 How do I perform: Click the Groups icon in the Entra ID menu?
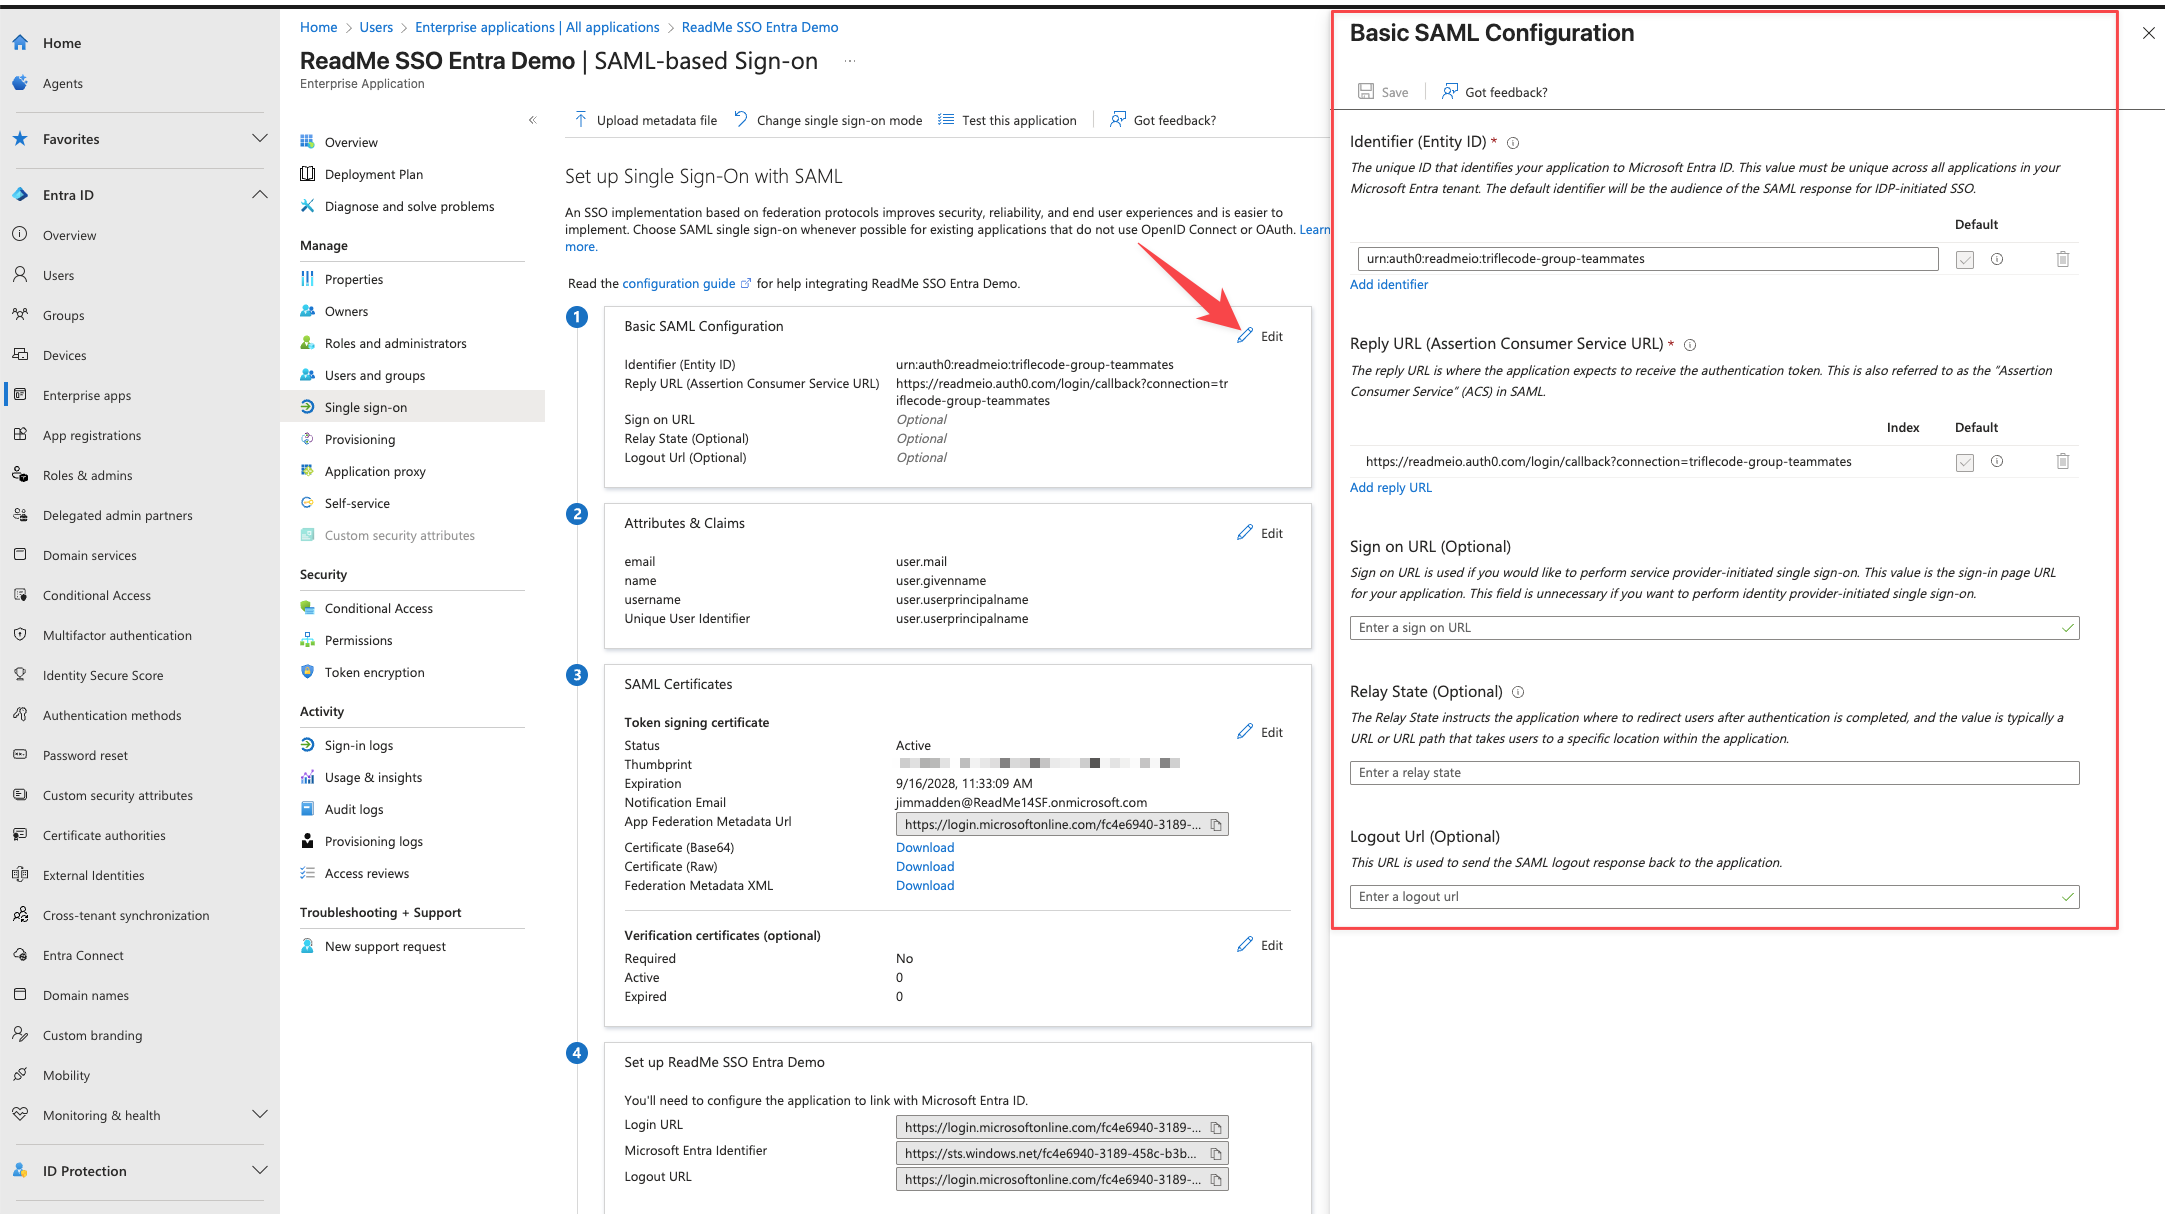click(x=20, y=315)
